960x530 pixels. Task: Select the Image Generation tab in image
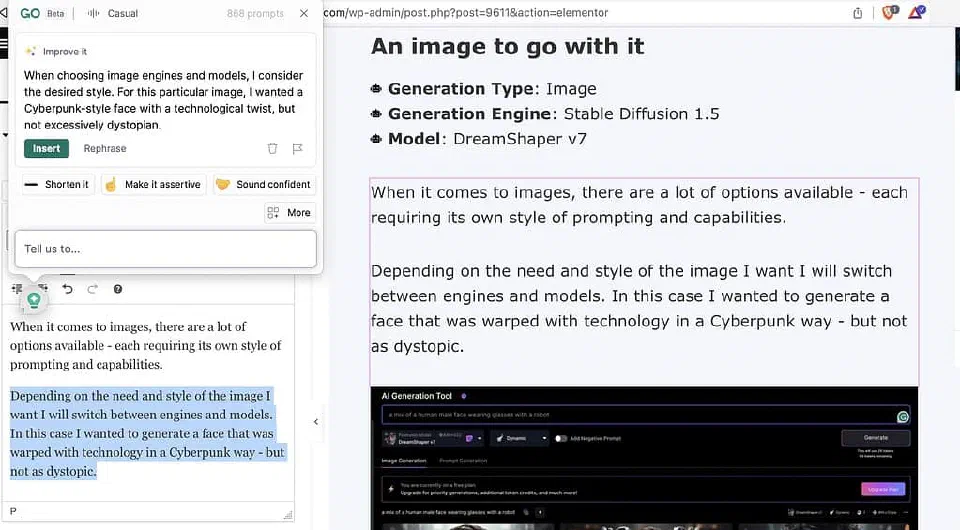pyautogui.click(x=403, y=460)
